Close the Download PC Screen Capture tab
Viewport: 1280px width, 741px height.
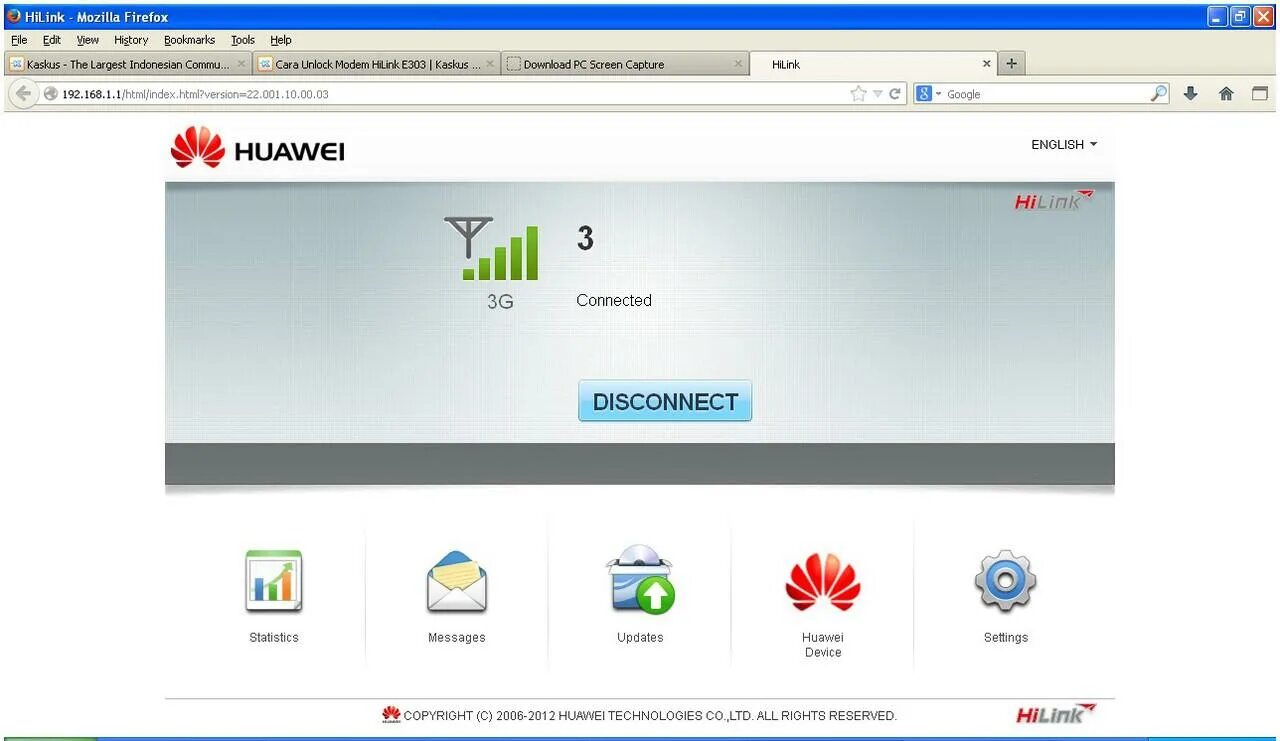coord(738,64)
